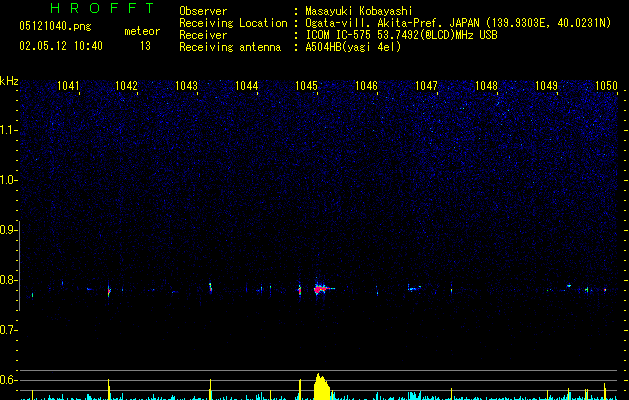The image size is (629, 400).
Task: Click the Ogata-vill. Akita-Pref. JAPAN location text
Action: tap(458, 23)
